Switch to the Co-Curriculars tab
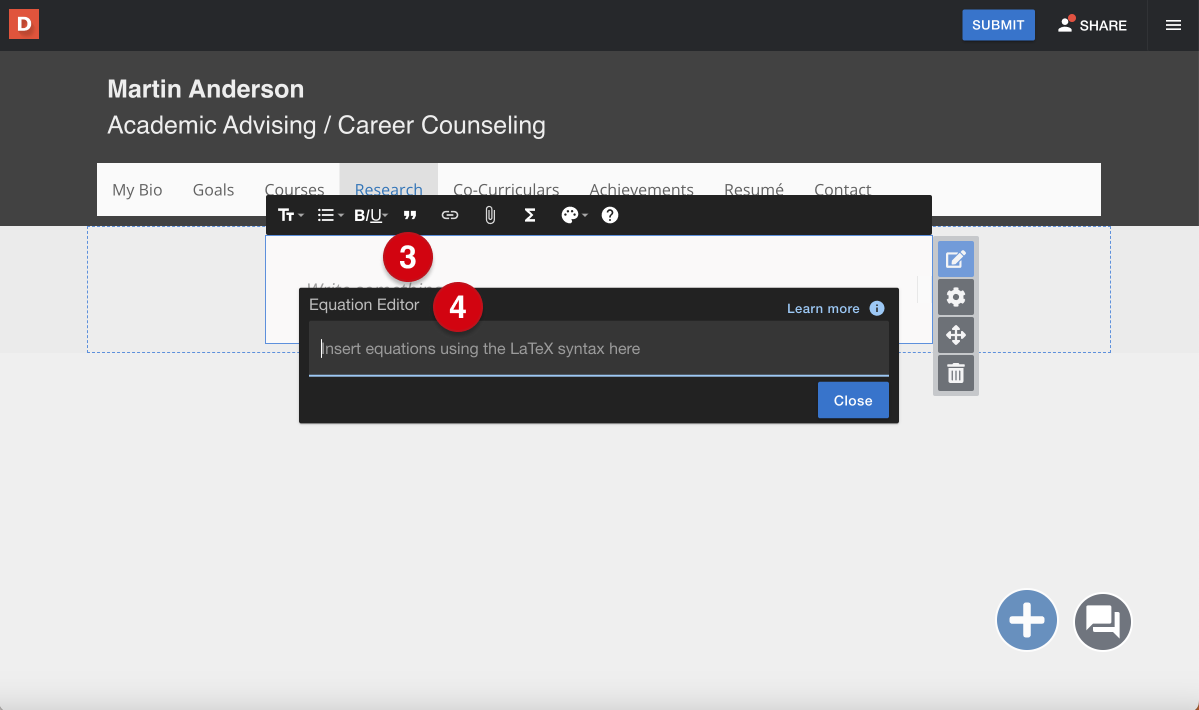1199x710 pixels. (506, 189)
